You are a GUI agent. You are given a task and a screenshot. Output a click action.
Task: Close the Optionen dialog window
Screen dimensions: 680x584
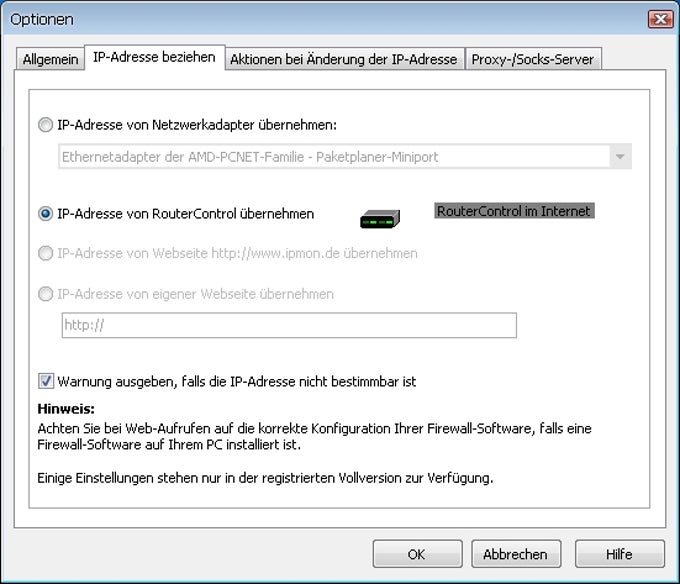[660, 20]
